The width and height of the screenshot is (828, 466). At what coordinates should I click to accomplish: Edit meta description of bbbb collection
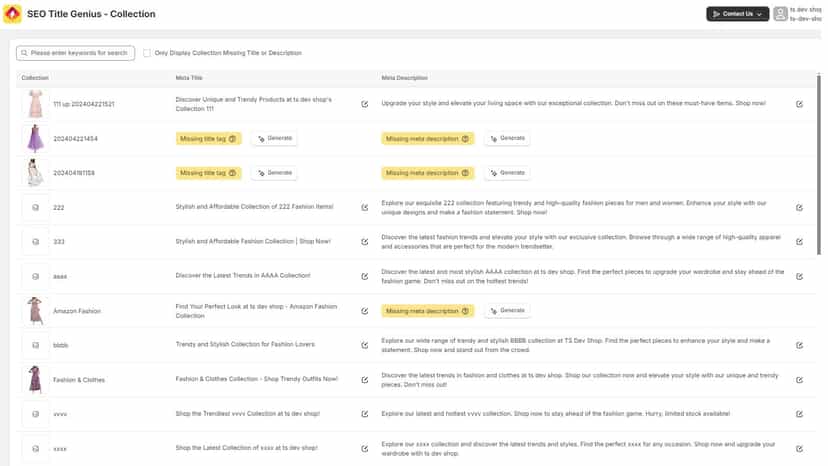click(799, 345)
